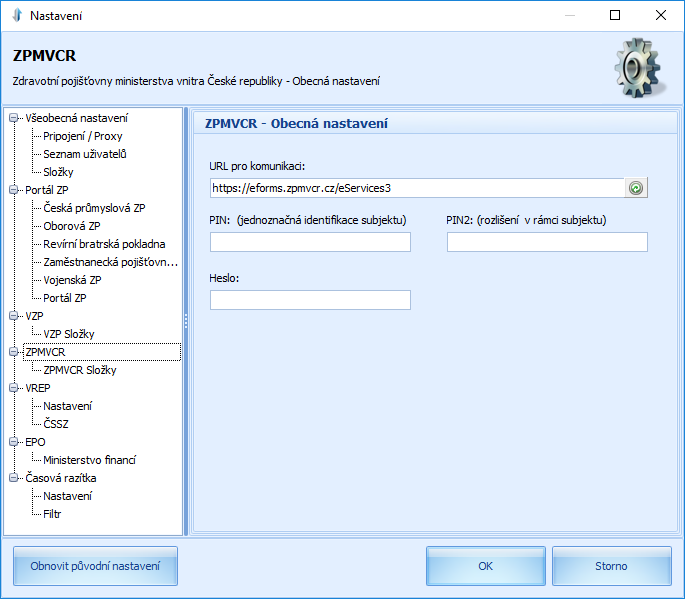The image size is (685, 599).
Task: Select Zaměstnanecká pojišťovn... tree item
Action: click(x=111, y=262)
